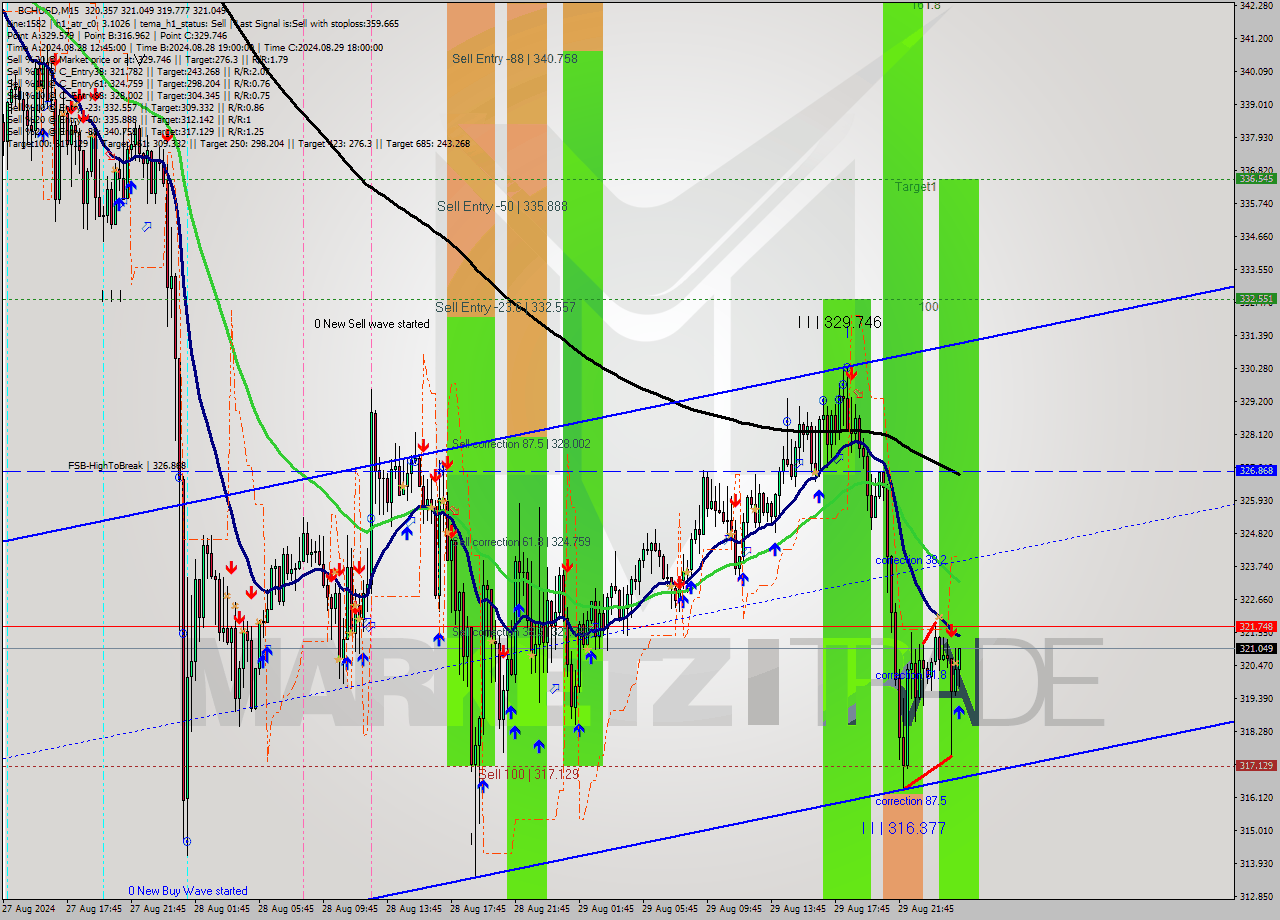Select the 'I I I 316.377' wave label
Viewport: 1280px width, 920px height.
(903, 828)
